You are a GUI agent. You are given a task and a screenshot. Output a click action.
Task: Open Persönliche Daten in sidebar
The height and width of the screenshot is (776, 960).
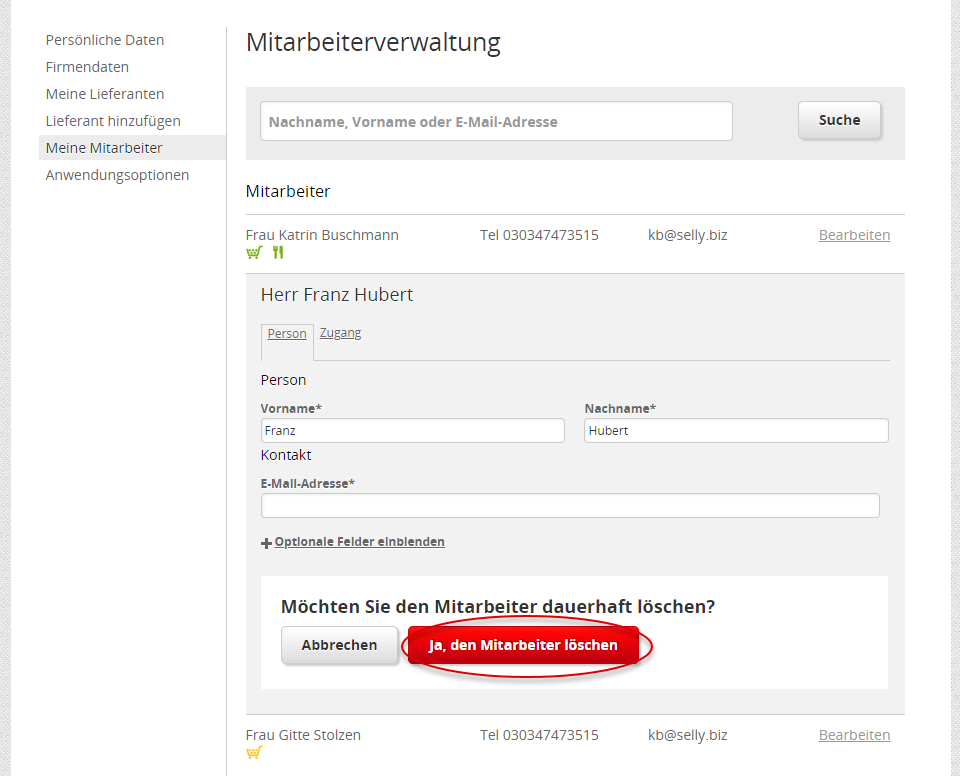pyautogui.click(x=105, y=40)
